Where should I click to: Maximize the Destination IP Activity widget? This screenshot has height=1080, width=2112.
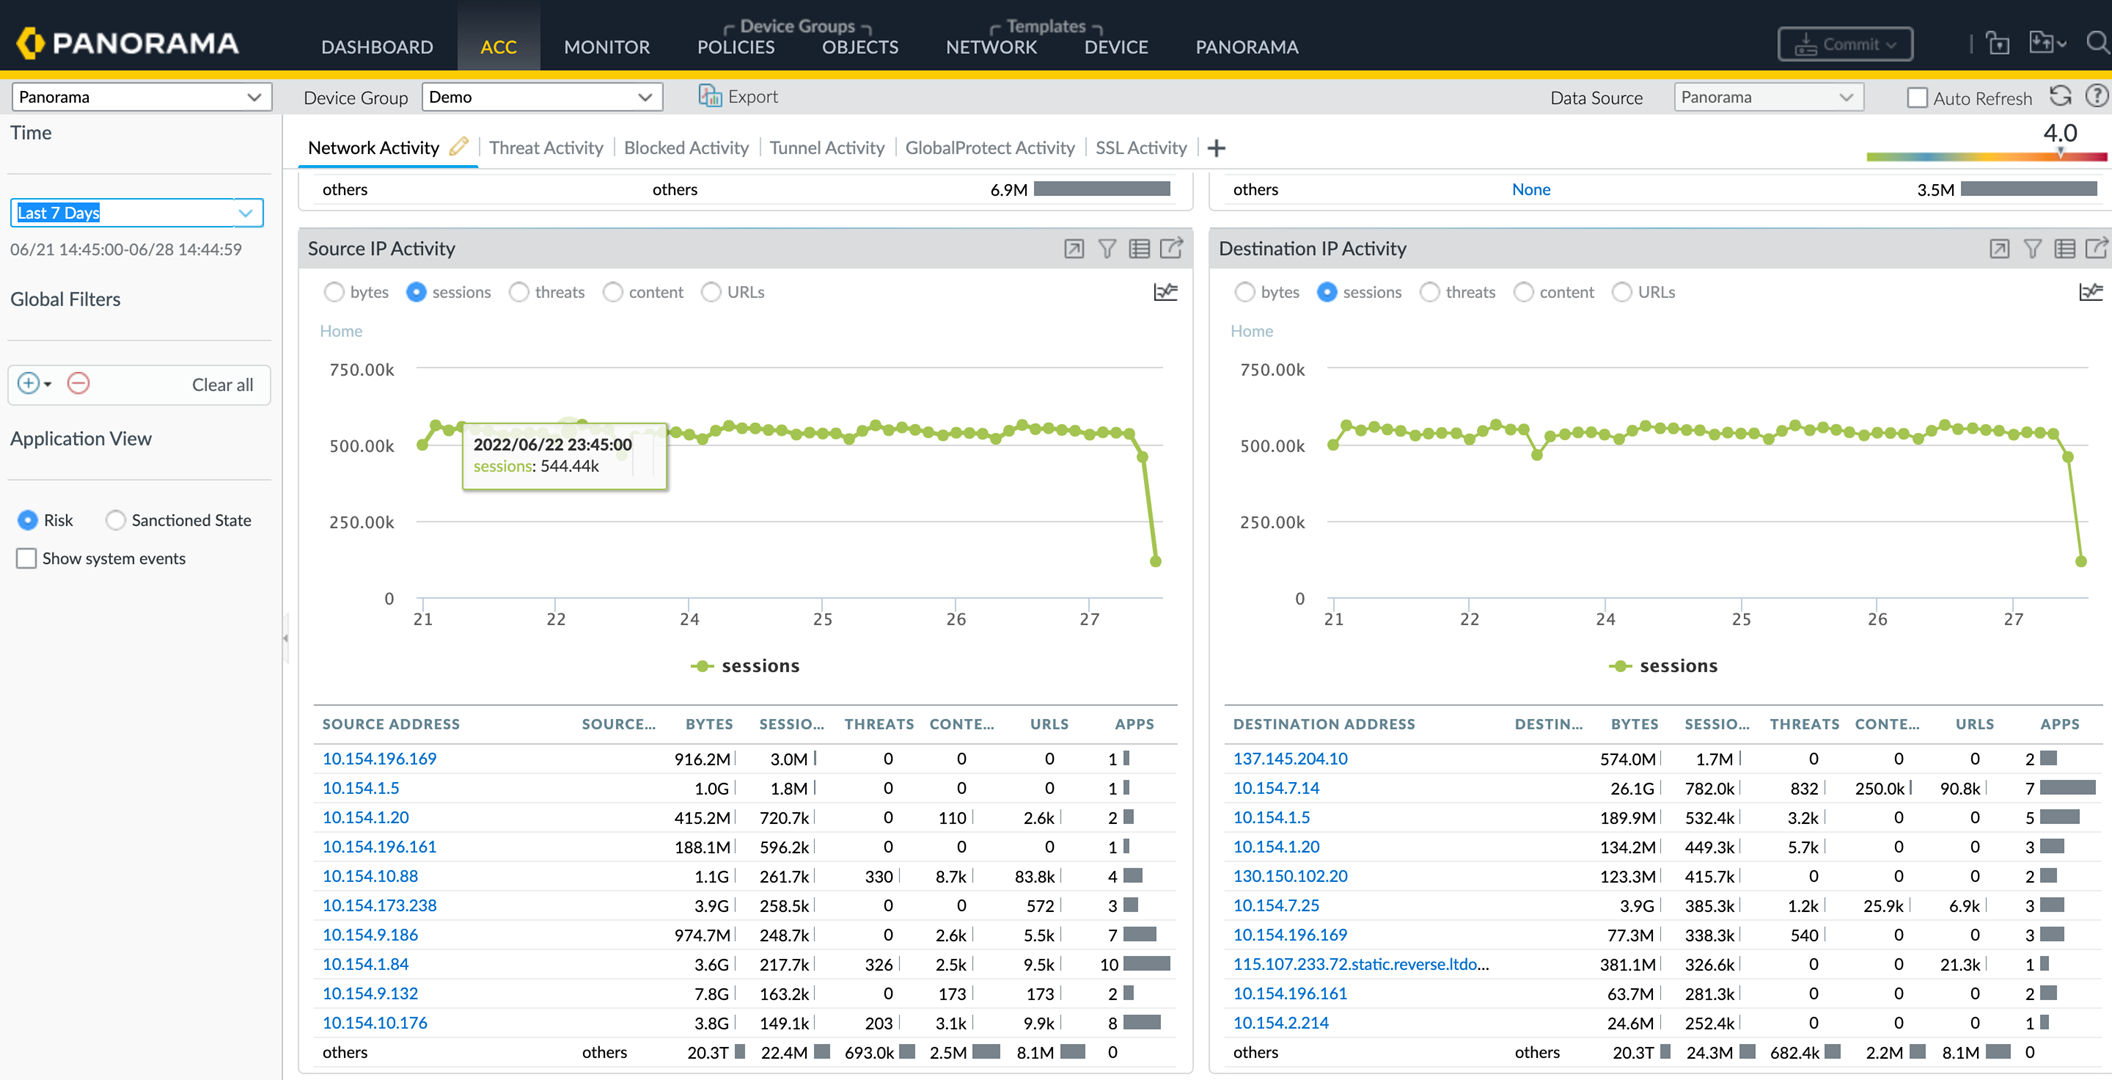point(1999,249)
